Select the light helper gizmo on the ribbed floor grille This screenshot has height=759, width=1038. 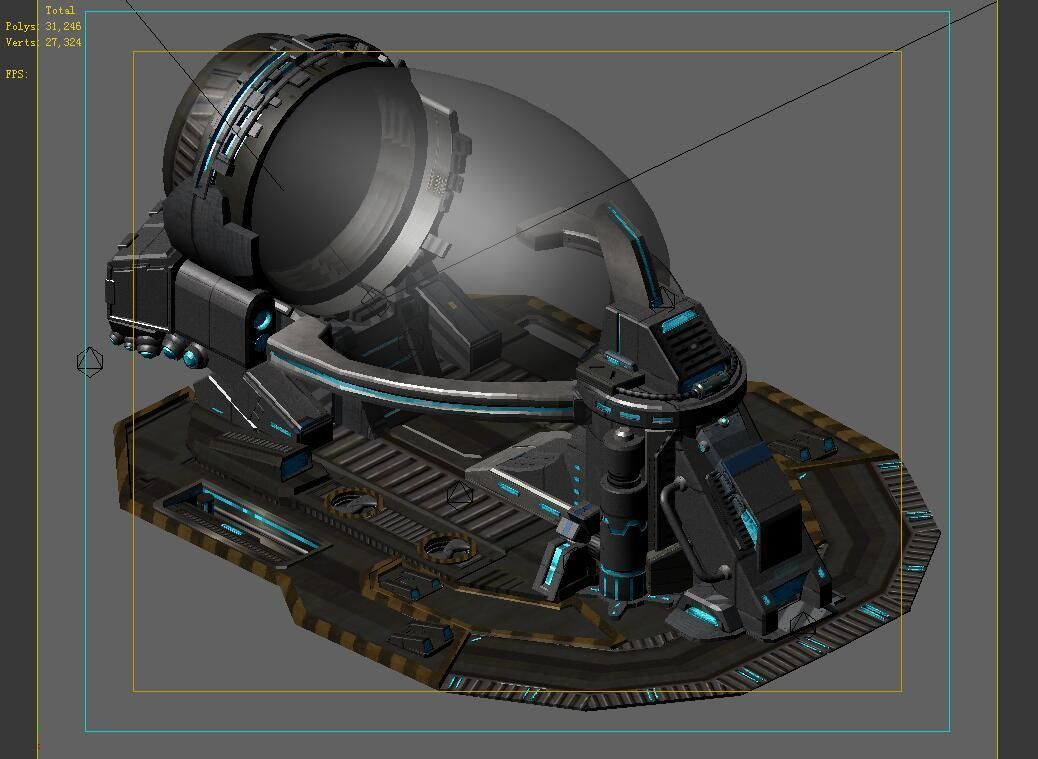click(x=459, y=494)
